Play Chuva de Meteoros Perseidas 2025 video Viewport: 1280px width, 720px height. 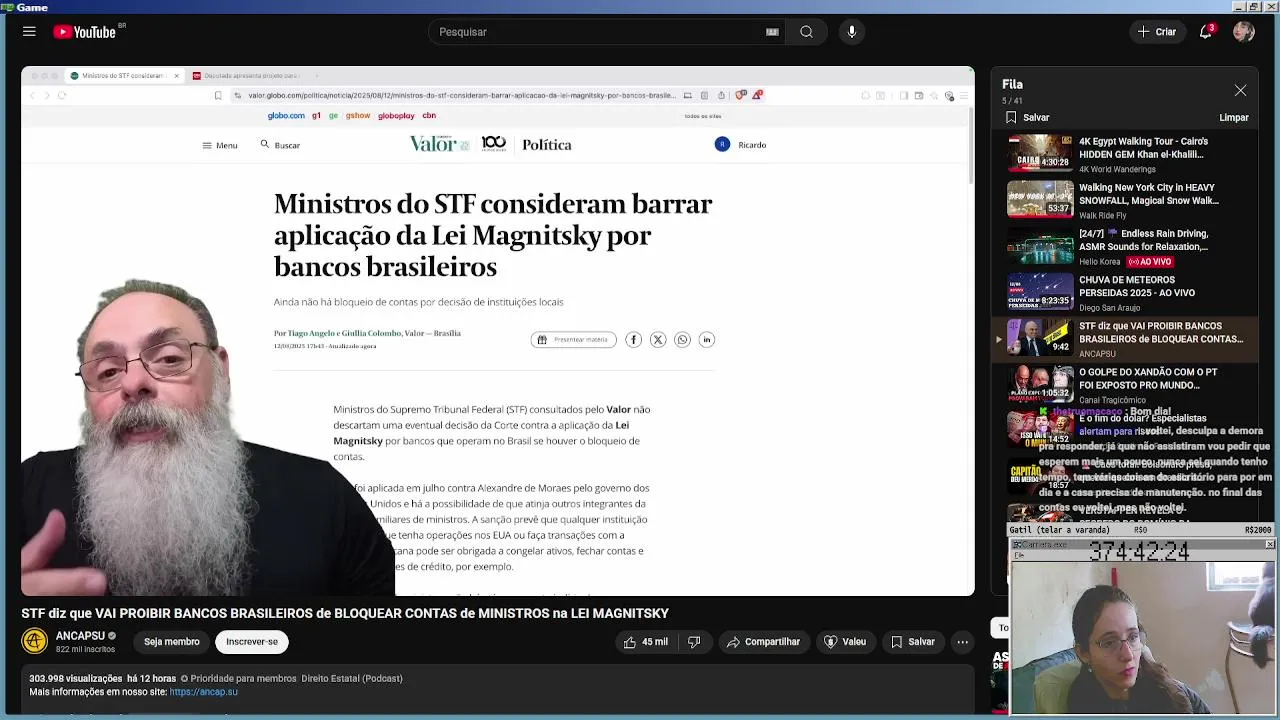coord(1125,293)
